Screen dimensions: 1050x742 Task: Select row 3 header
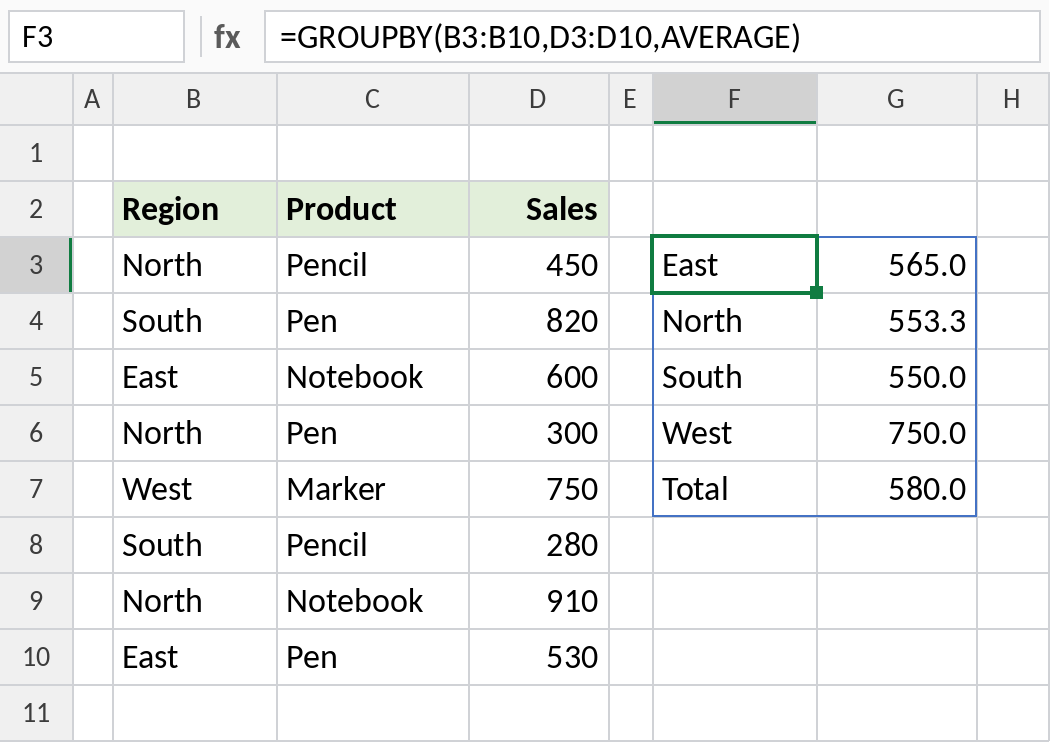(x=36, y=265)
